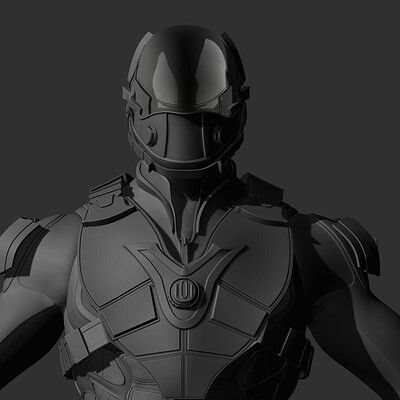400x400 pixels.
Task: Select the center mouth guard plate of helmet
Action: (183, 137)
